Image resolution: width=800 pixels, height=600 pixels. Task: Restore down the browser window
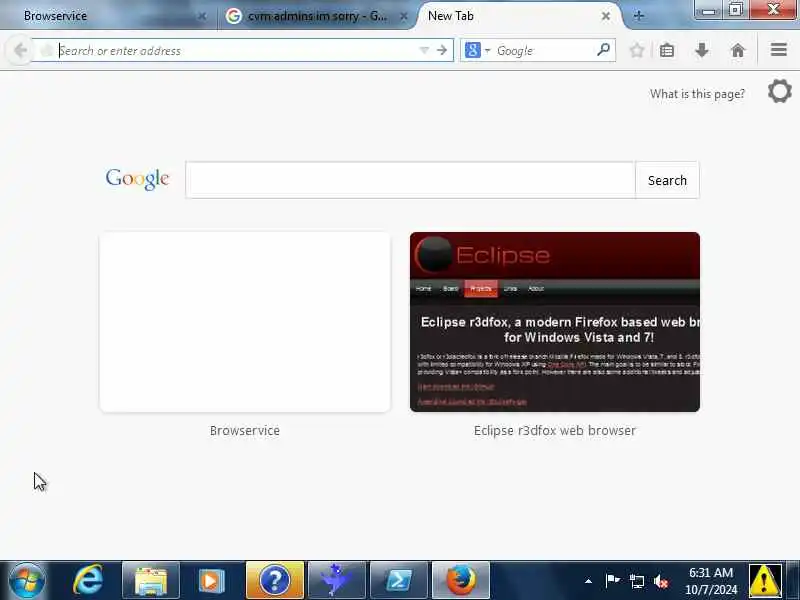click(735, 10)
